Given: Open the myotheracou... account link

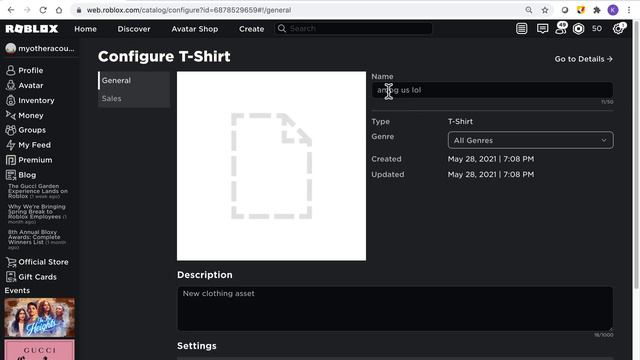Looking at the screenshot, I should click(x=40, y=48).
